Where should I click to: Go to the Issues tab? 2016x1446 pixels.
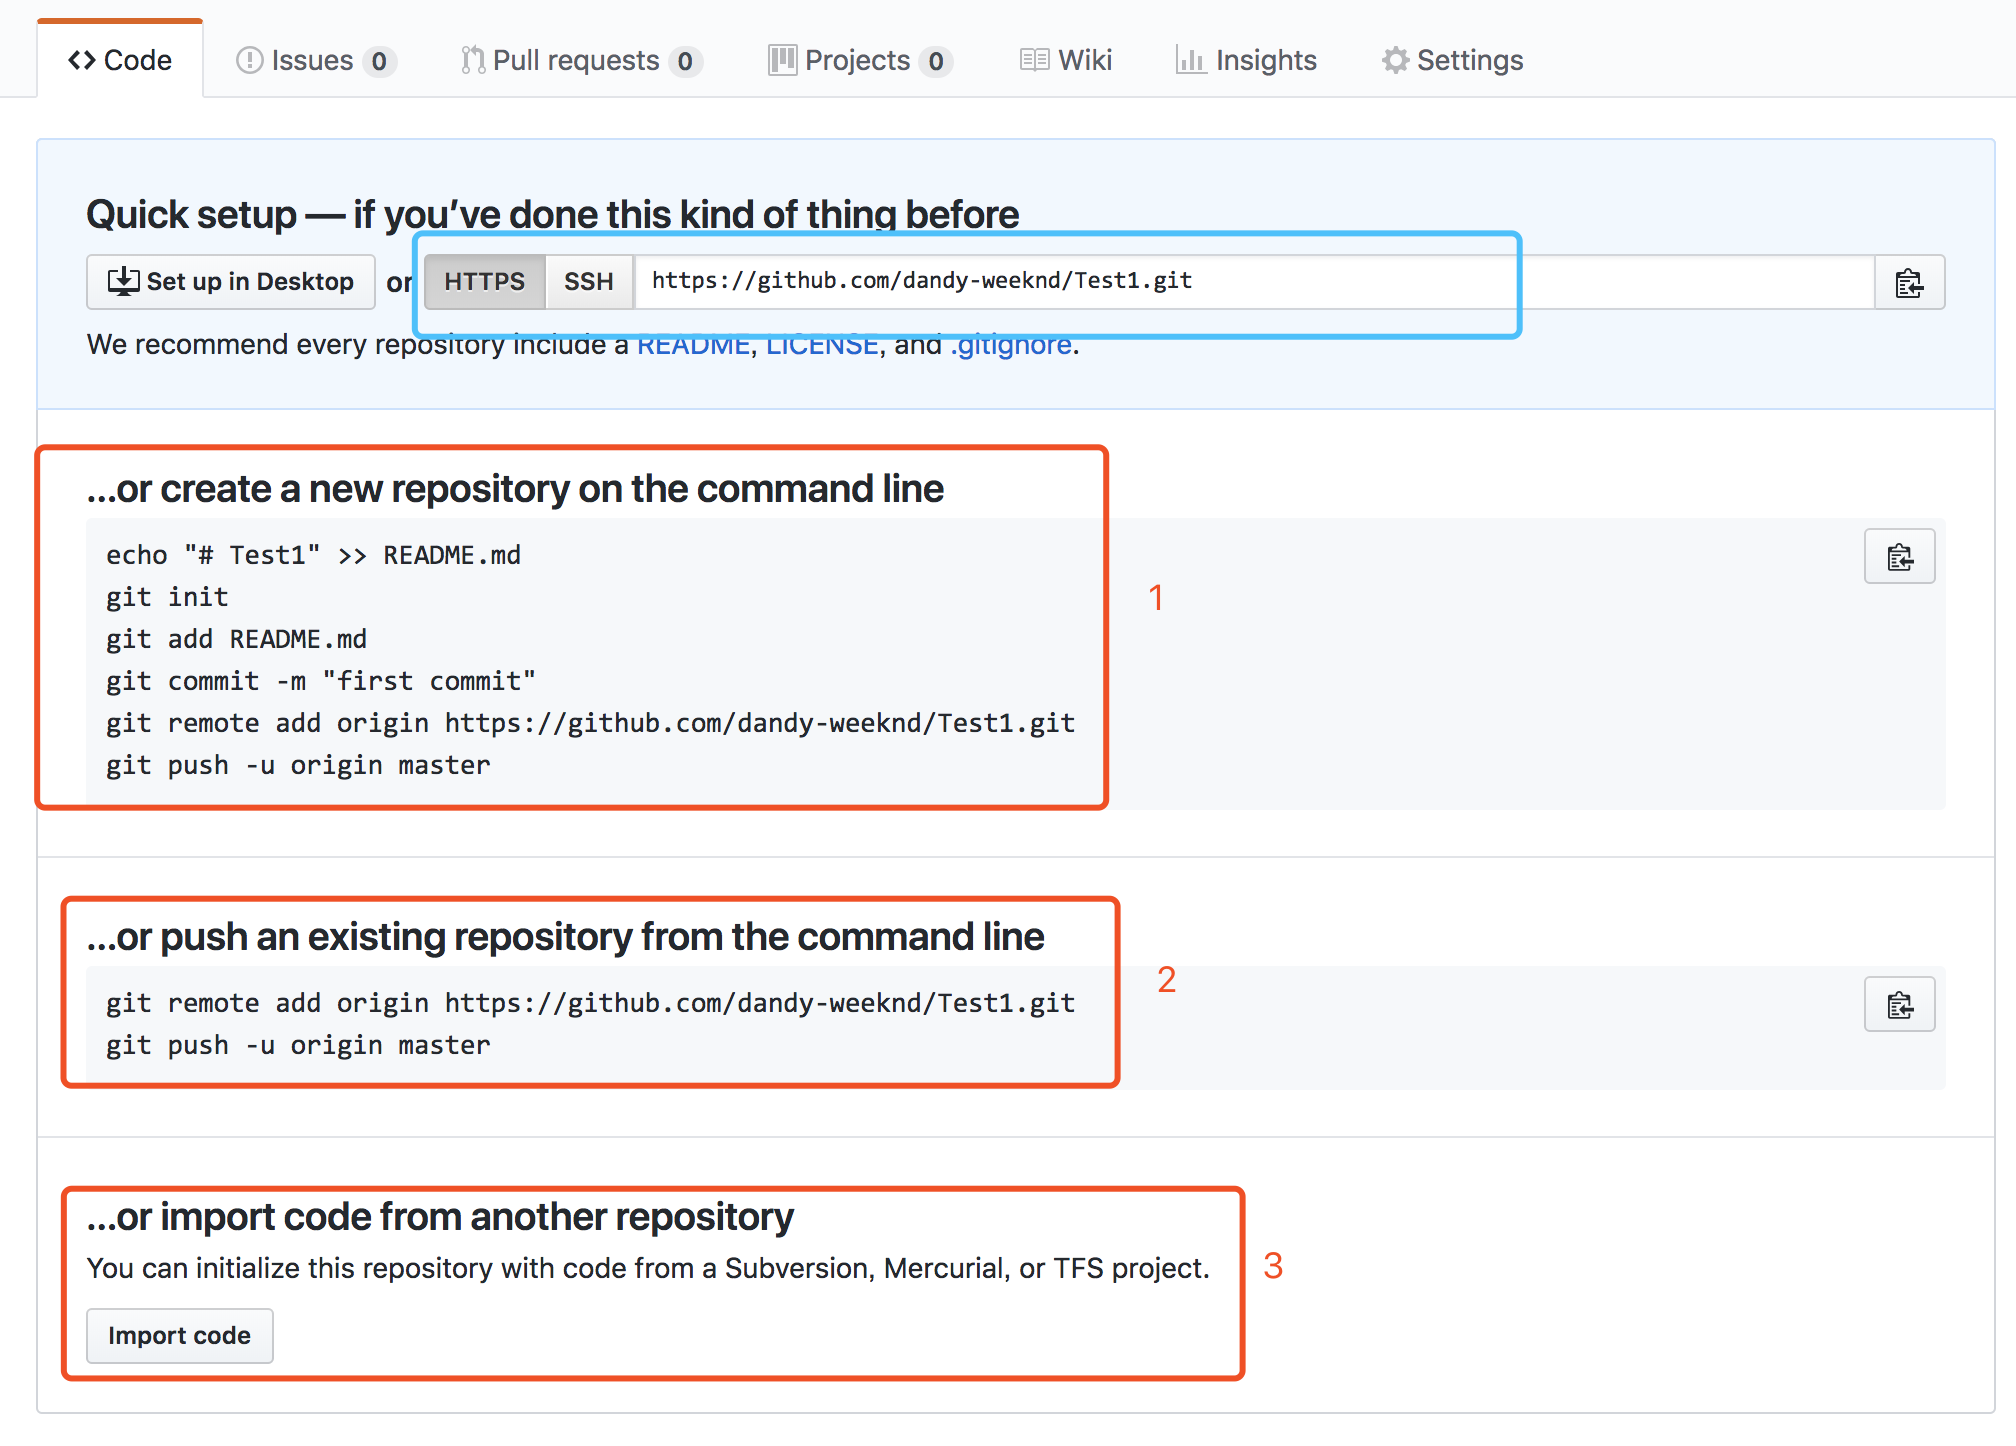click(x=314, y=61)
